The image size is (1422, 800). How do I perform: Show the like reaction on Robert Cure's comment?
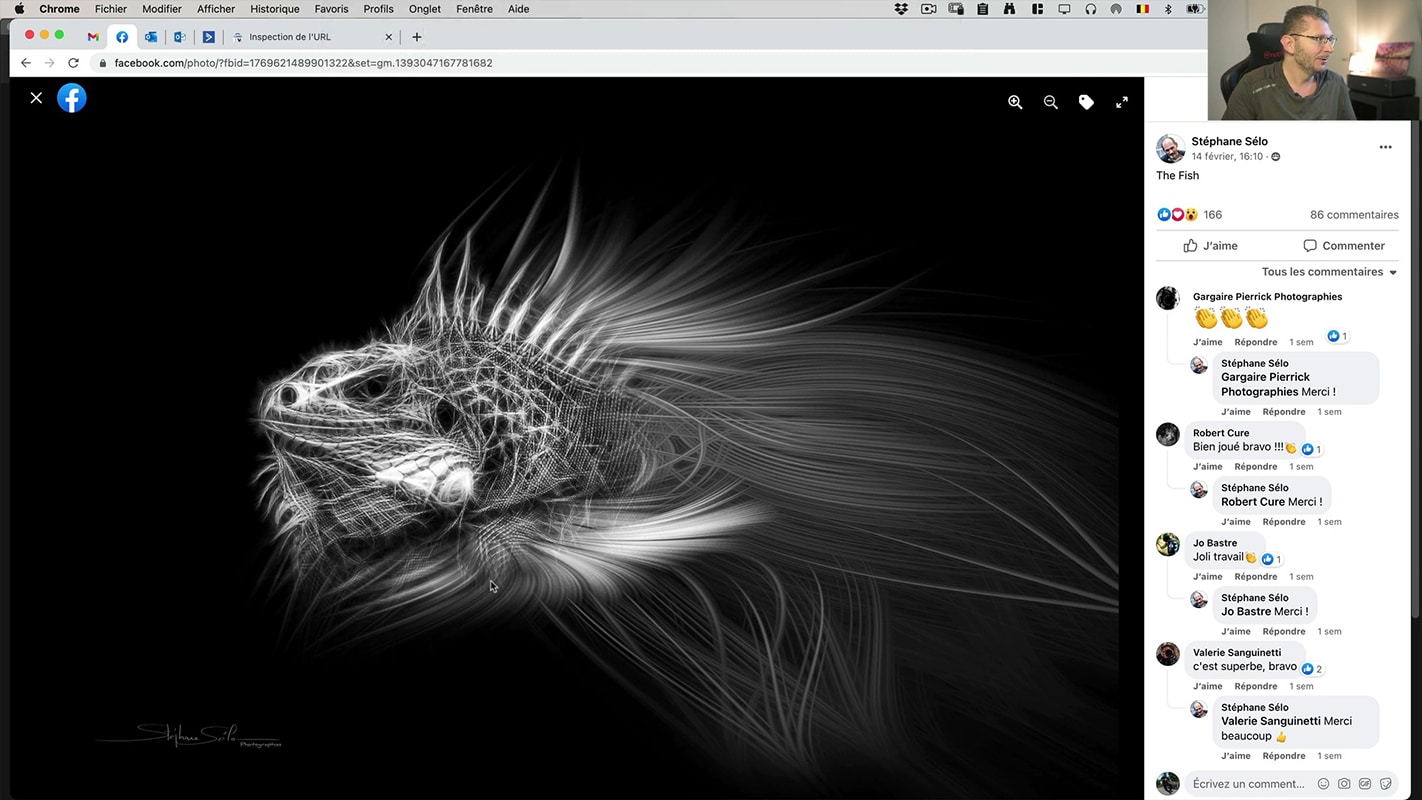[x=1312, y=450]
